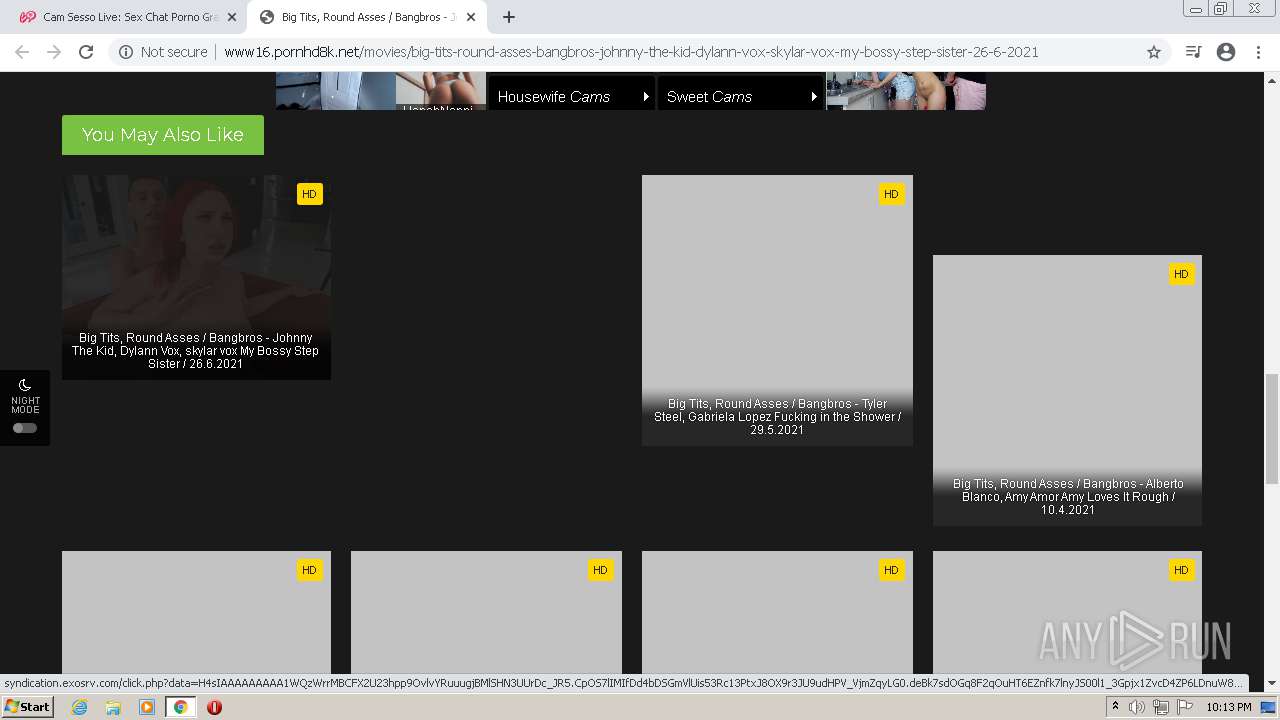Viewport: 1280px width, 720px height.
Task: Open the media control icon in toolbar
Action: click(1193, 52)
